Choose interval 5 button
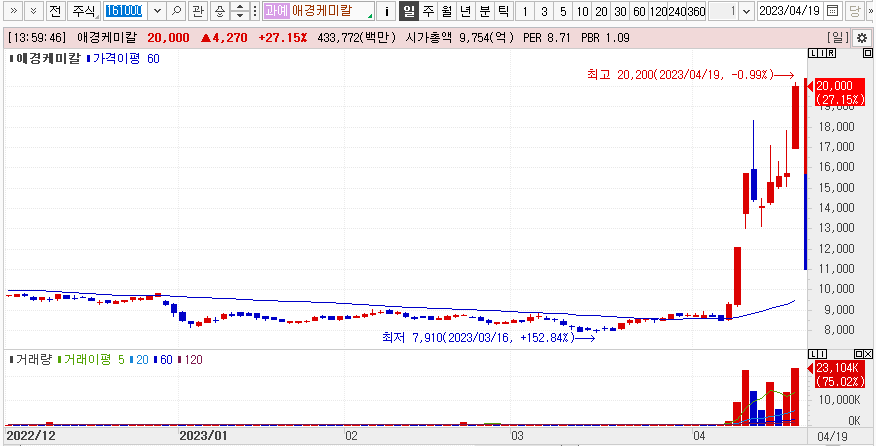 563,11
